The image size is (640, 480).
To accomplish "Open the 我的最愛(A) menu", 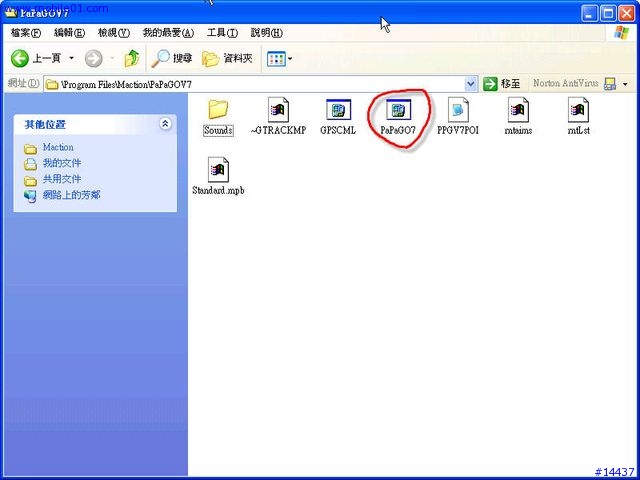I will click(168, 33).
